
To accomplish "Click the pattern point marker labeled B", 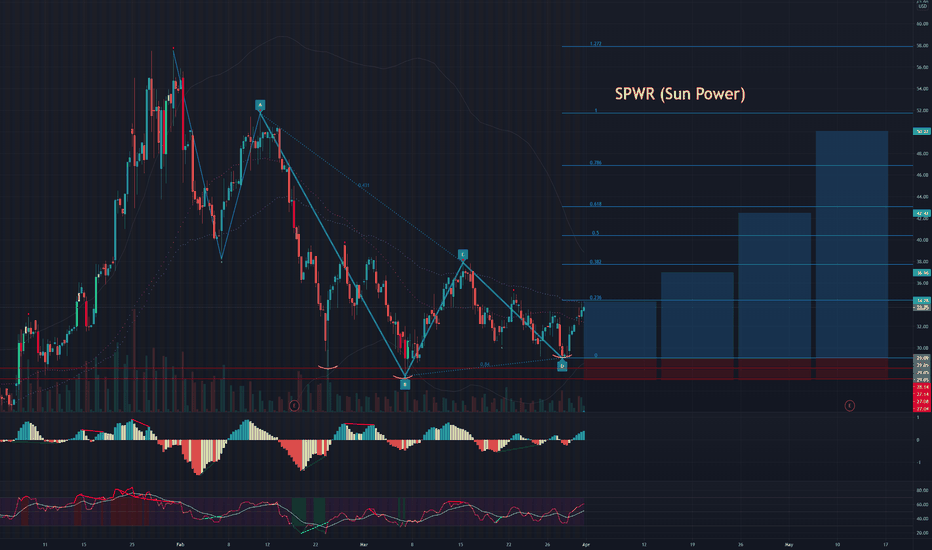I will pos(405,385).
